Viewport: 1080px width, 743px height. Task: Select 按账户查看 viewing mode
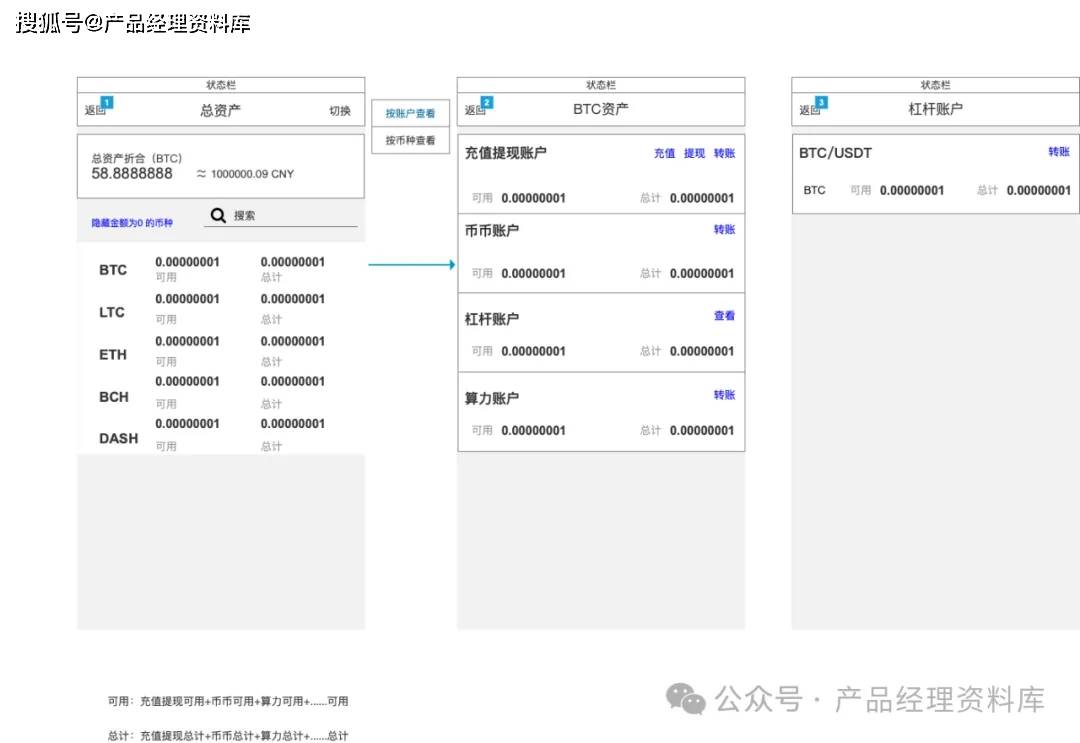point(410,113)
